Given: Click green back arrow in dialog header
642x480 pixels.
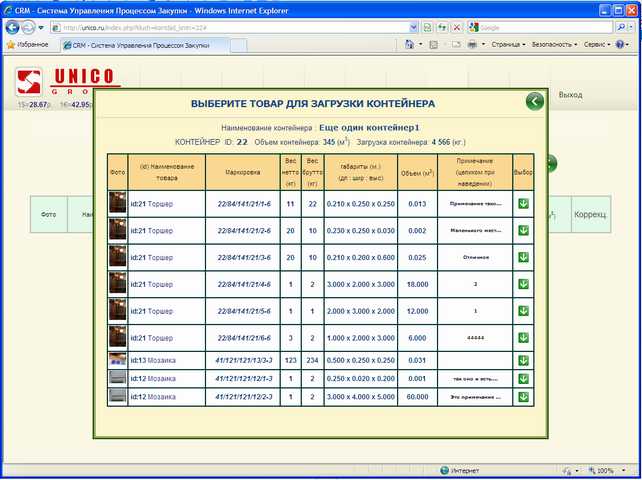Looking at the screenshot, I should [x=535, y=101].
